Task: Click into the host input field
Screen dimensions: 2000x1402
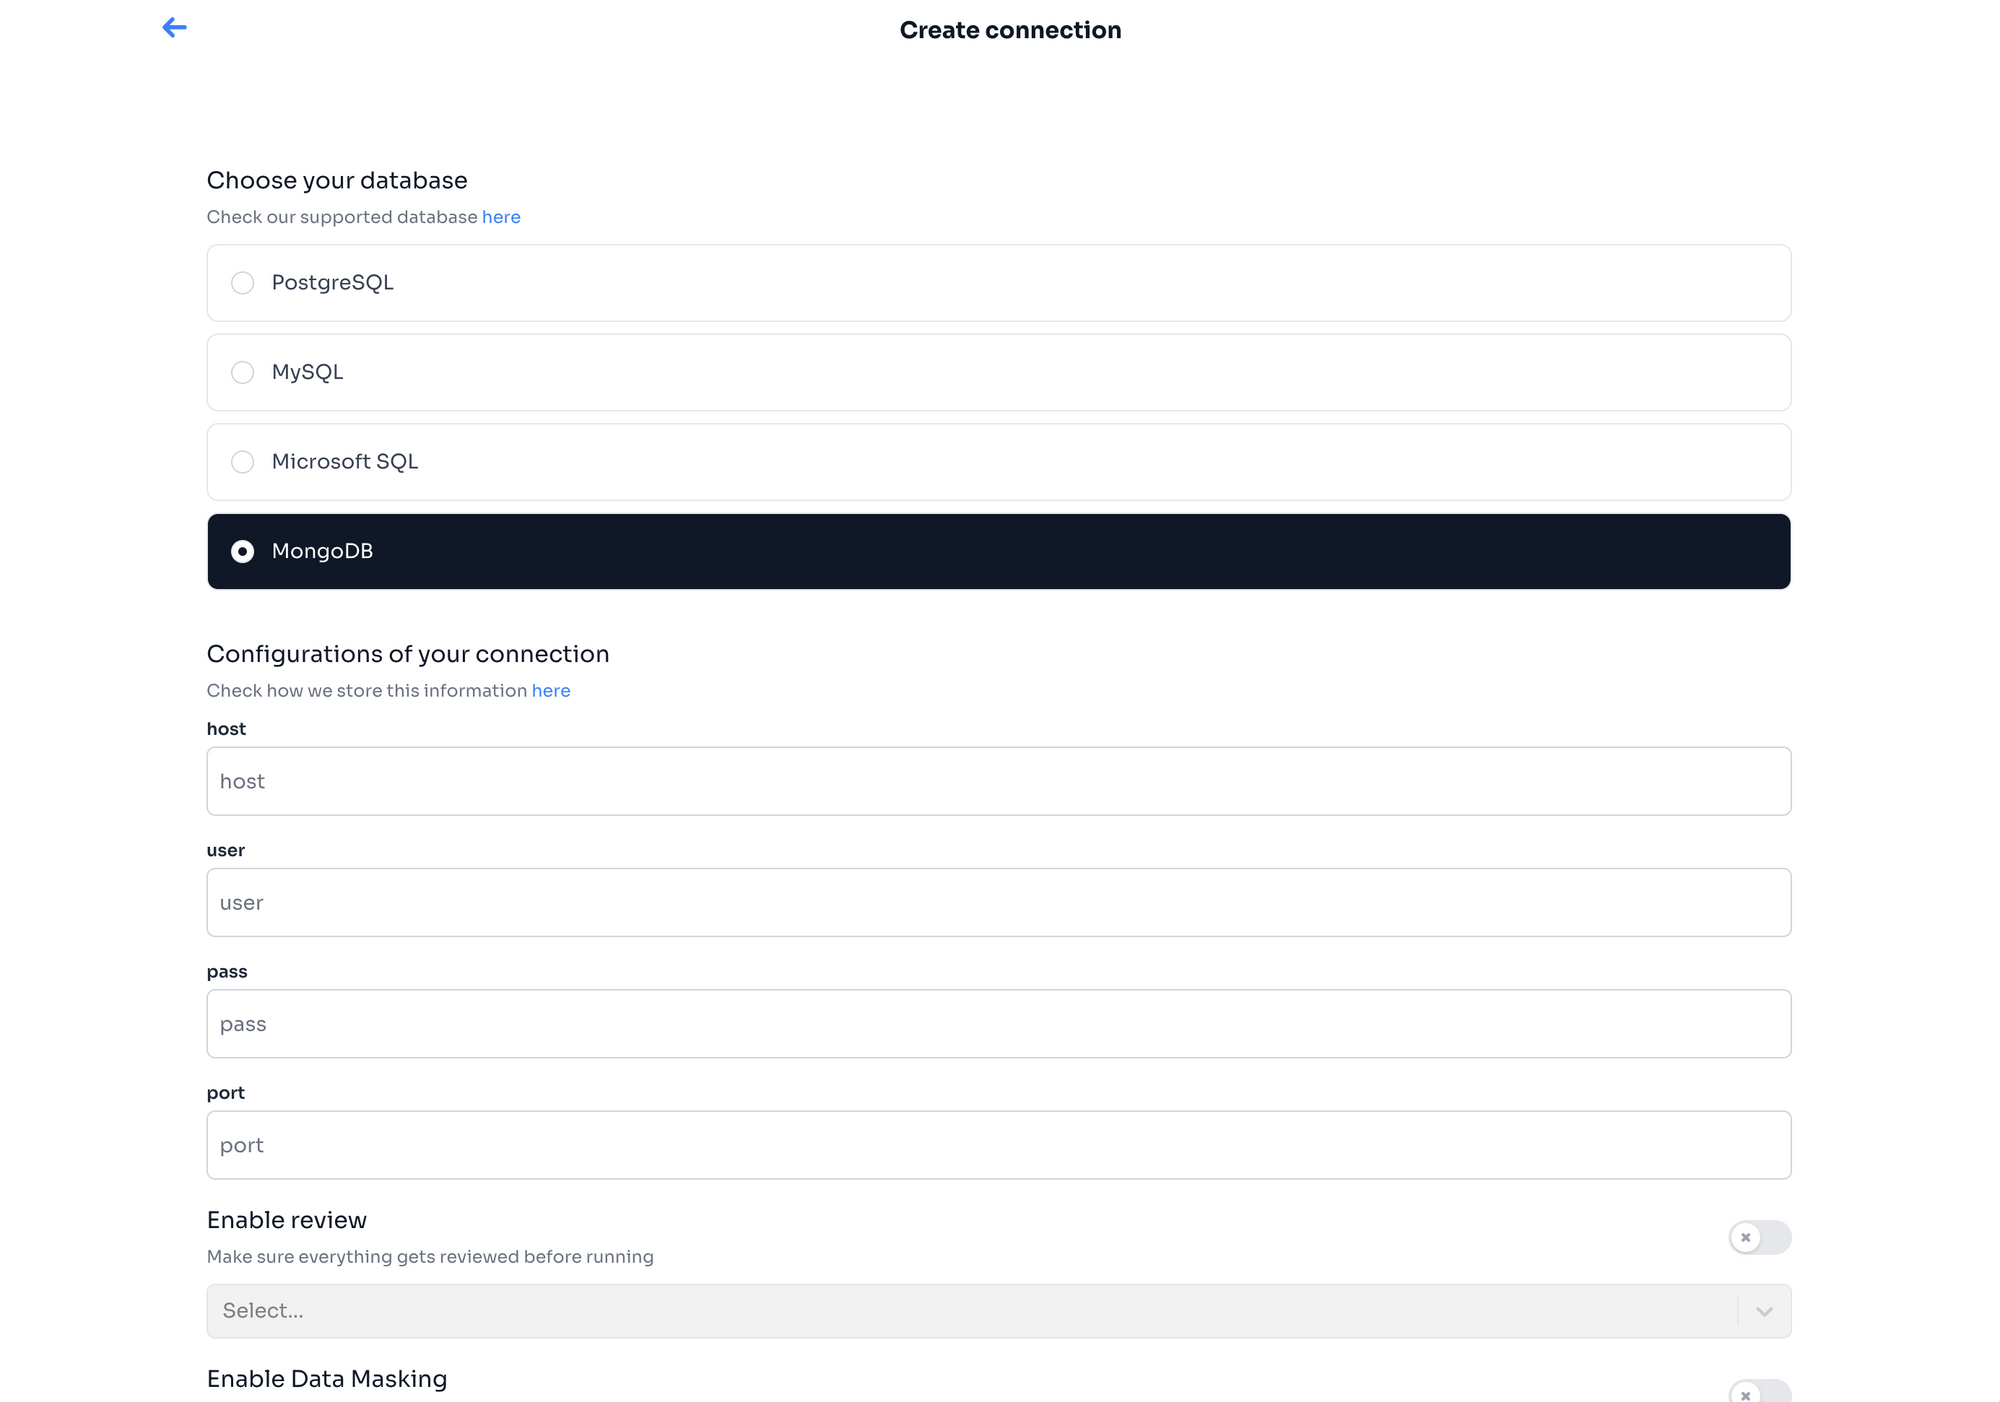Action: coord(998,781)
